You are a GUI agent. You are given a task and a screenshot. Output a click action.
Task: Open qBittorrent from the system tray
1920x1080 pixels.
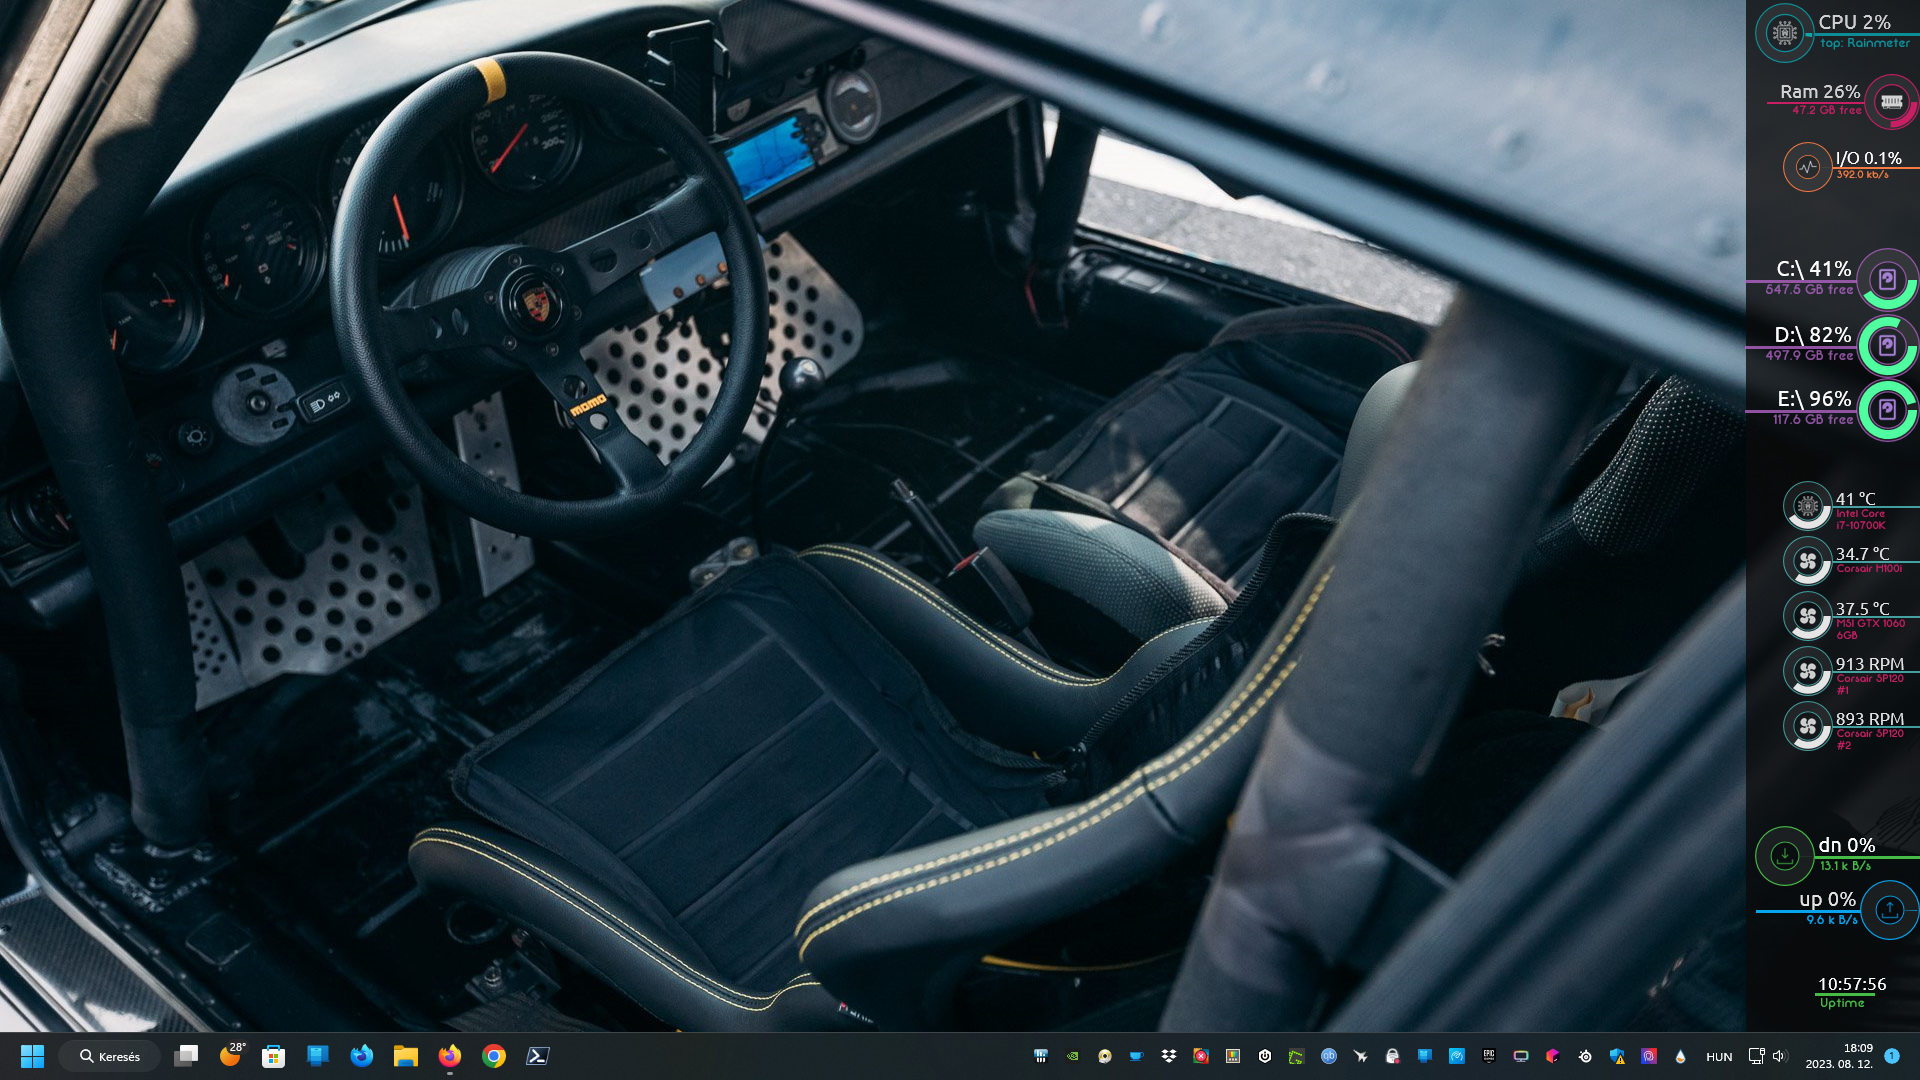(1329, 1056)
